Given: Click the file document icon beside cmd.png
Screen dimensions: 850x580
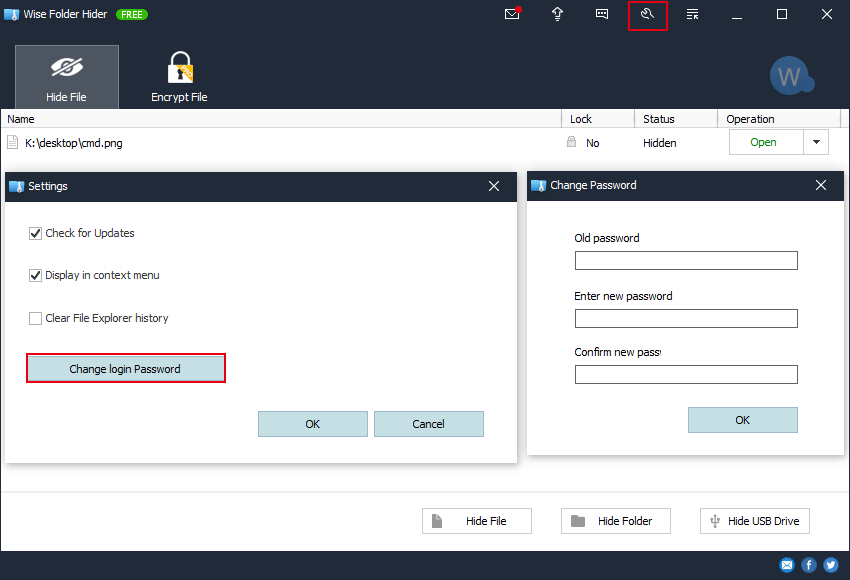Looking at the screenshot, I should point(12,143).
